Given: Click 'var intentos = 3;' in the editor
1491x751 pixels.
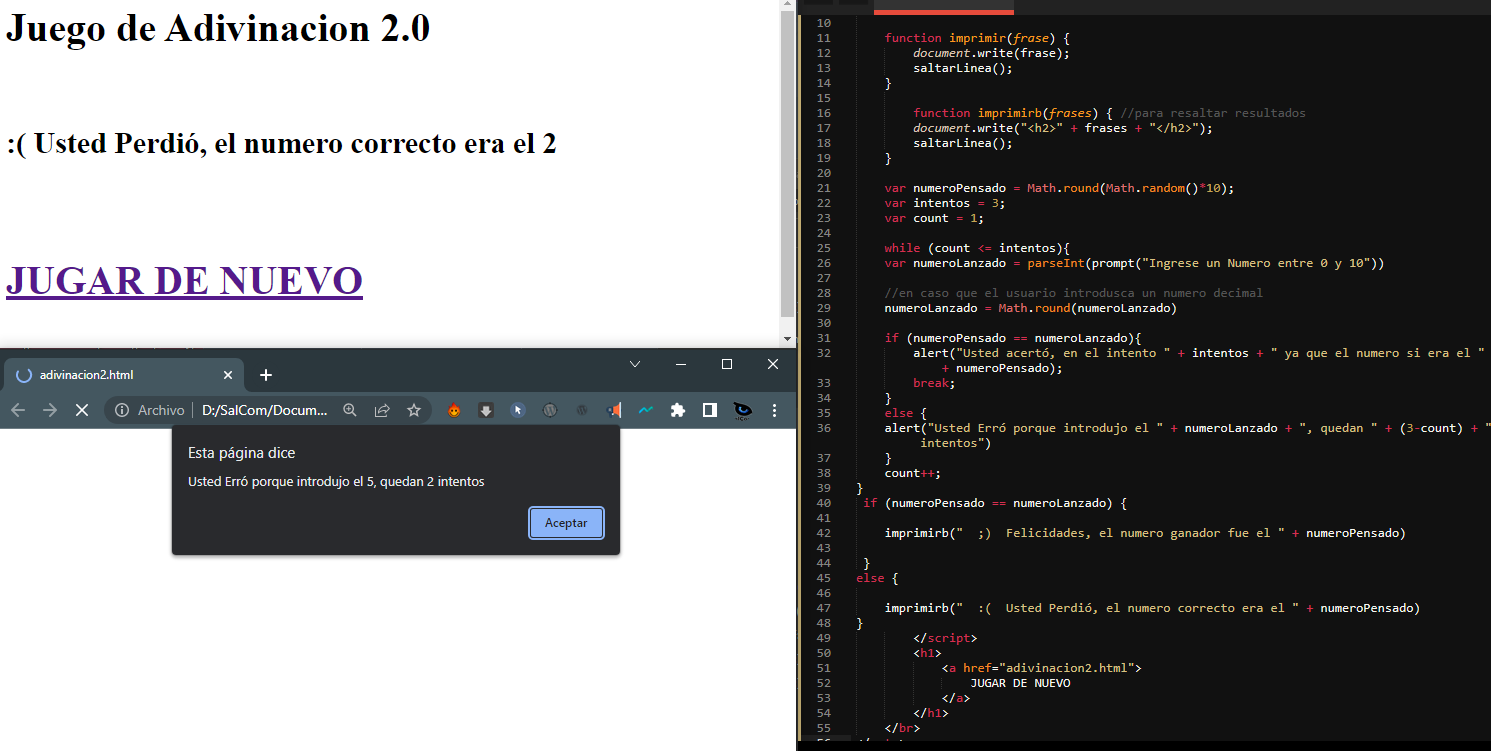Looking at the screenshot, I should coord(945,203).
